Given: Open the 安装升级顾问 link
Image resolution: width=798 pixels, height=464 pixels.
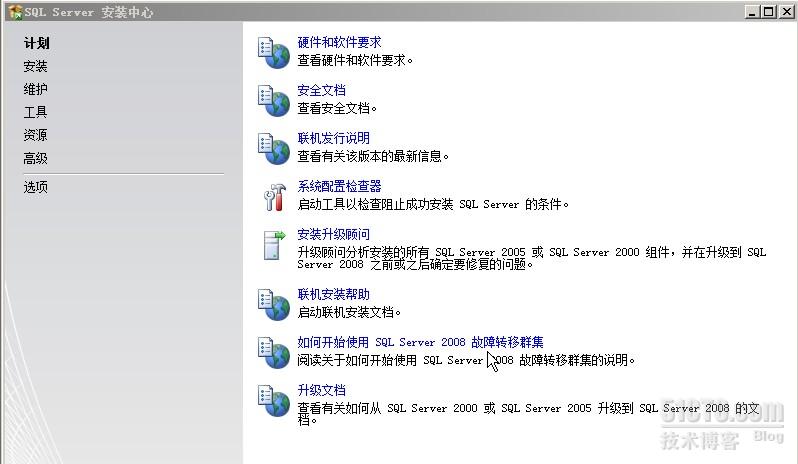Looking at the screenshot, I should click(333, 234).
